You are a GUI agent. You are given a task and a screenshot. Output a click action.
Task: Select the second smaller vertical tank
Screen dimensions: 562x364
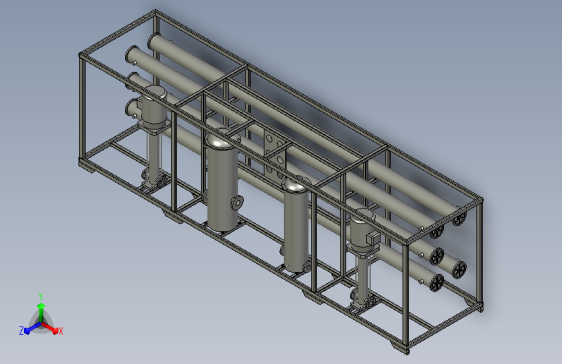click(x=296, y=225)
